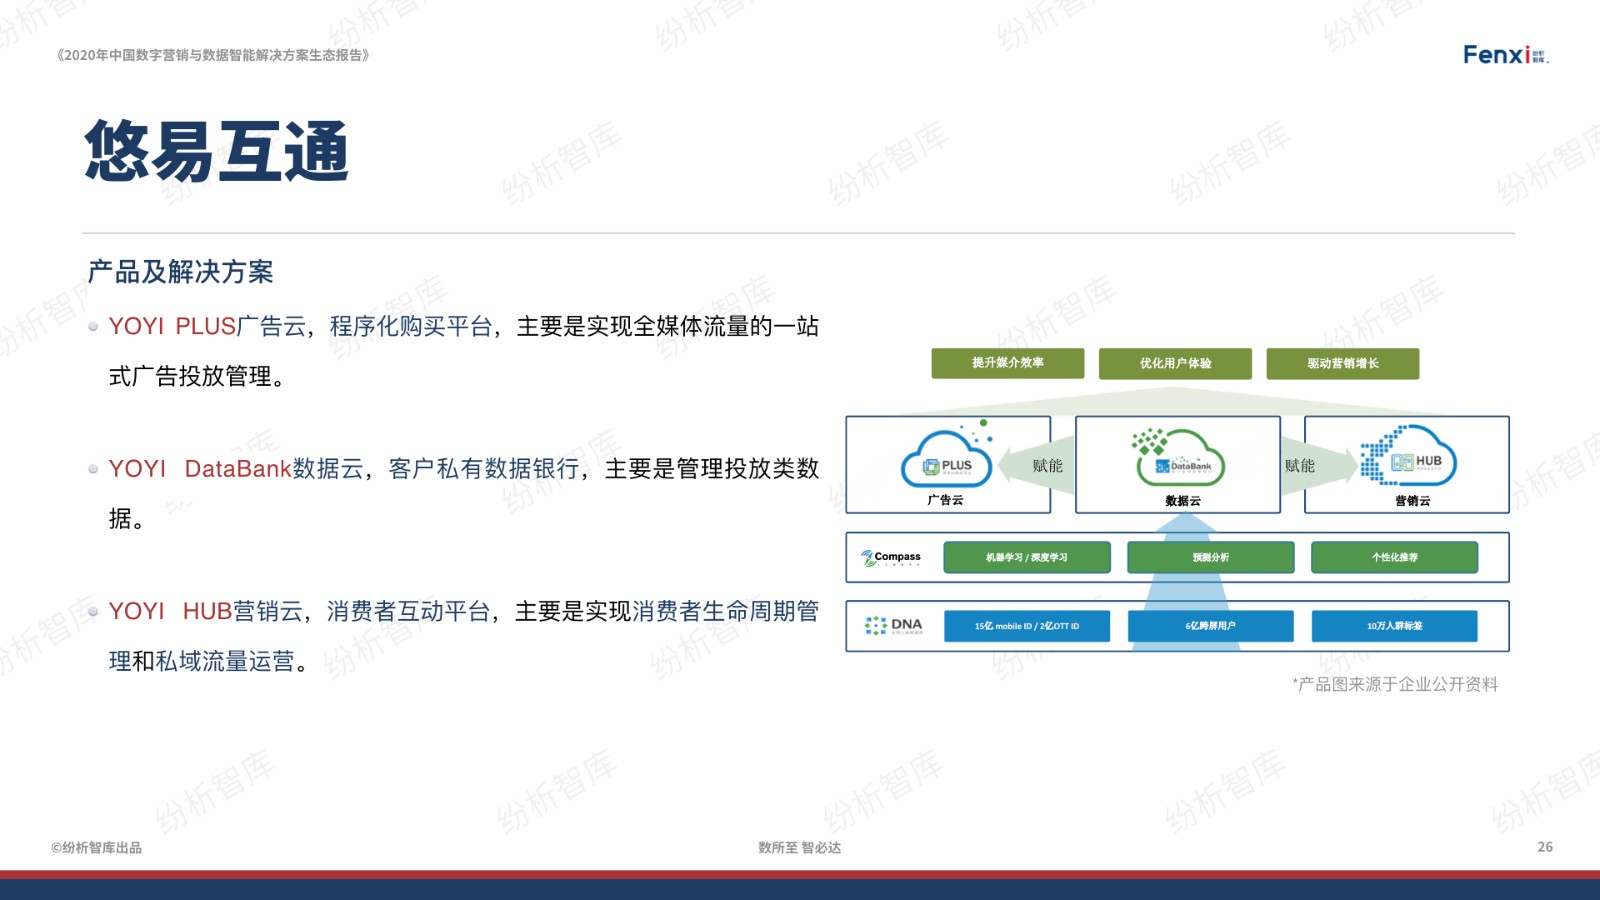
Task: Click the 15亿 mobile ID / 2亿OTT ID box
Action: click(x=1027, y=626)
